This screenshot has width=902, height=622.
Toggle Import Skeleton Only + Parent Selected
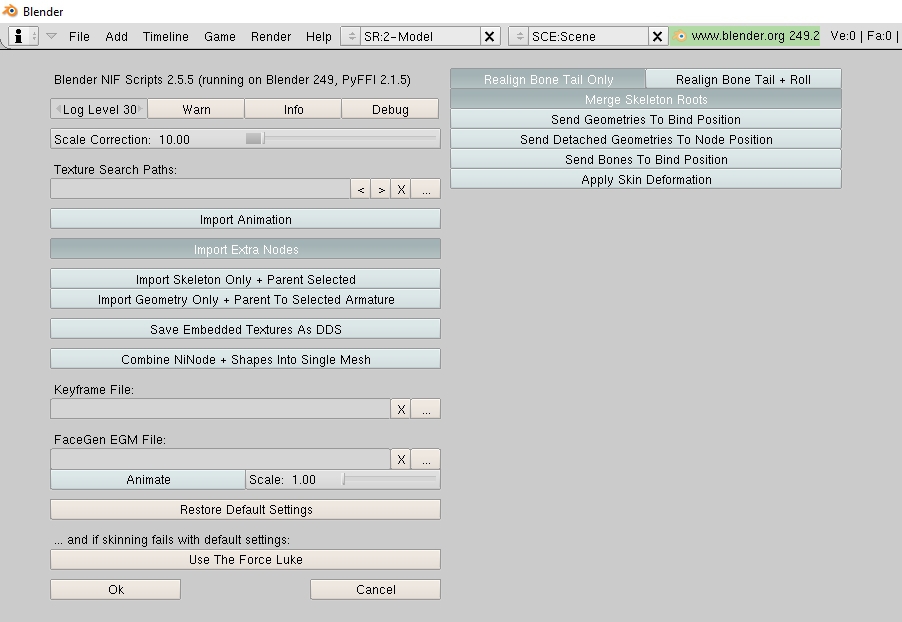tap(246, 278)
